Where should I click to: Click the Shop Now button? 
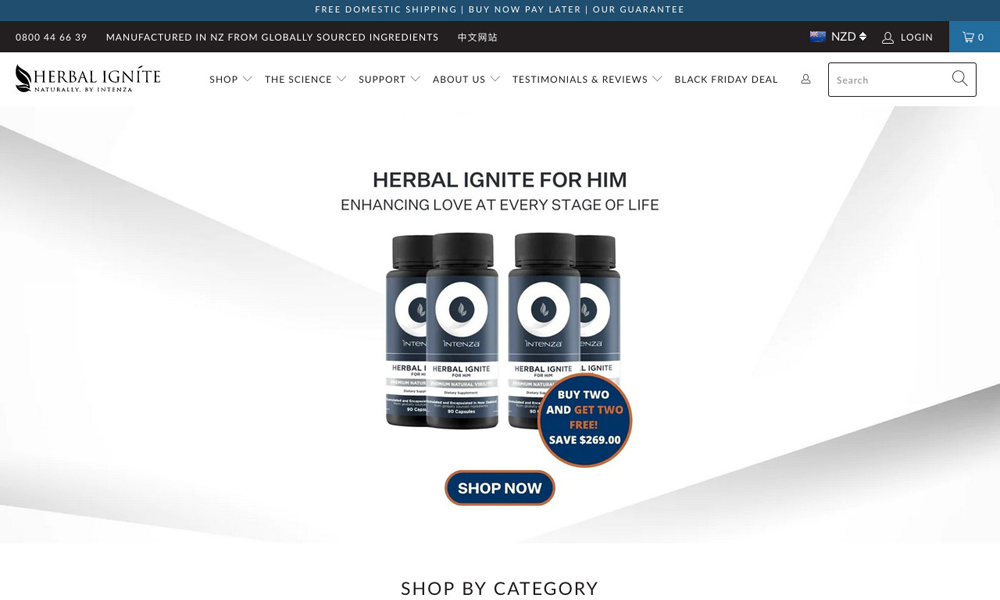point(500,488)
